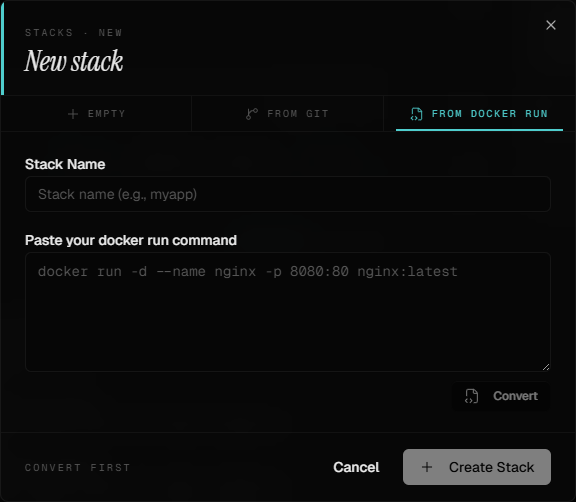Click the file-code icon beside FROM DOCKER RUN
This screenshot has height=502, width=576.
(416, 114)
